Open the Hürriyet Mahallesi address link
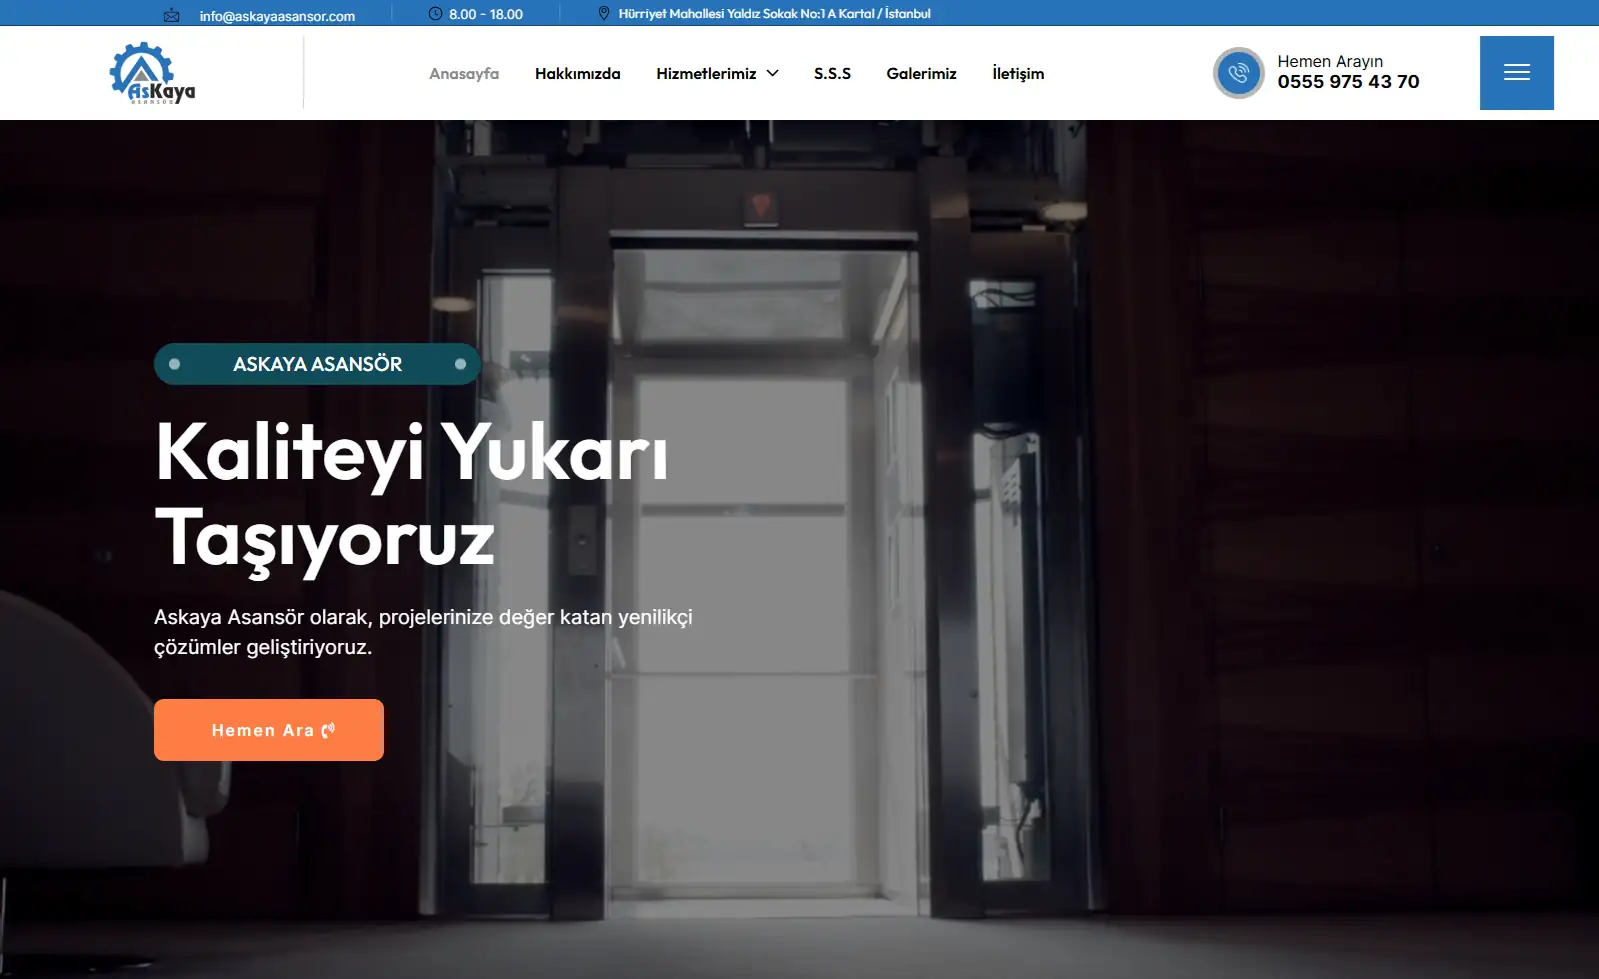The height and width of the screenshot is (979, 1599). click(774, 14)
